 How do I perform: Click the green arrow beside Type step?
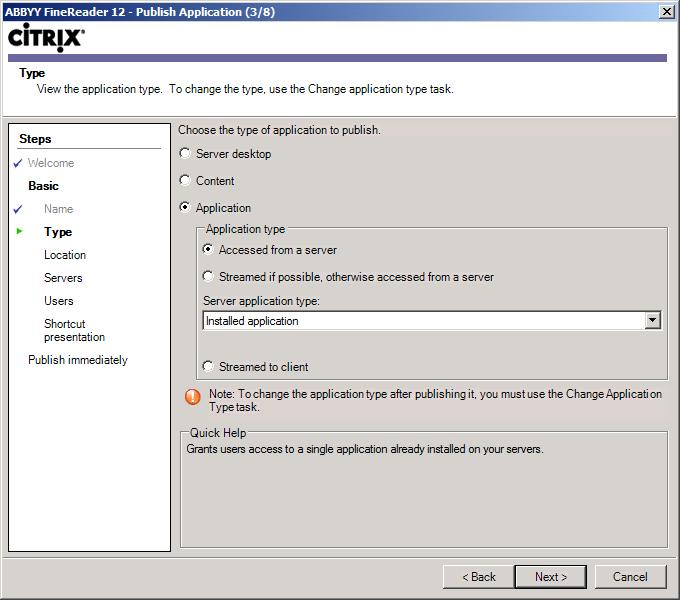coord(19,231)
